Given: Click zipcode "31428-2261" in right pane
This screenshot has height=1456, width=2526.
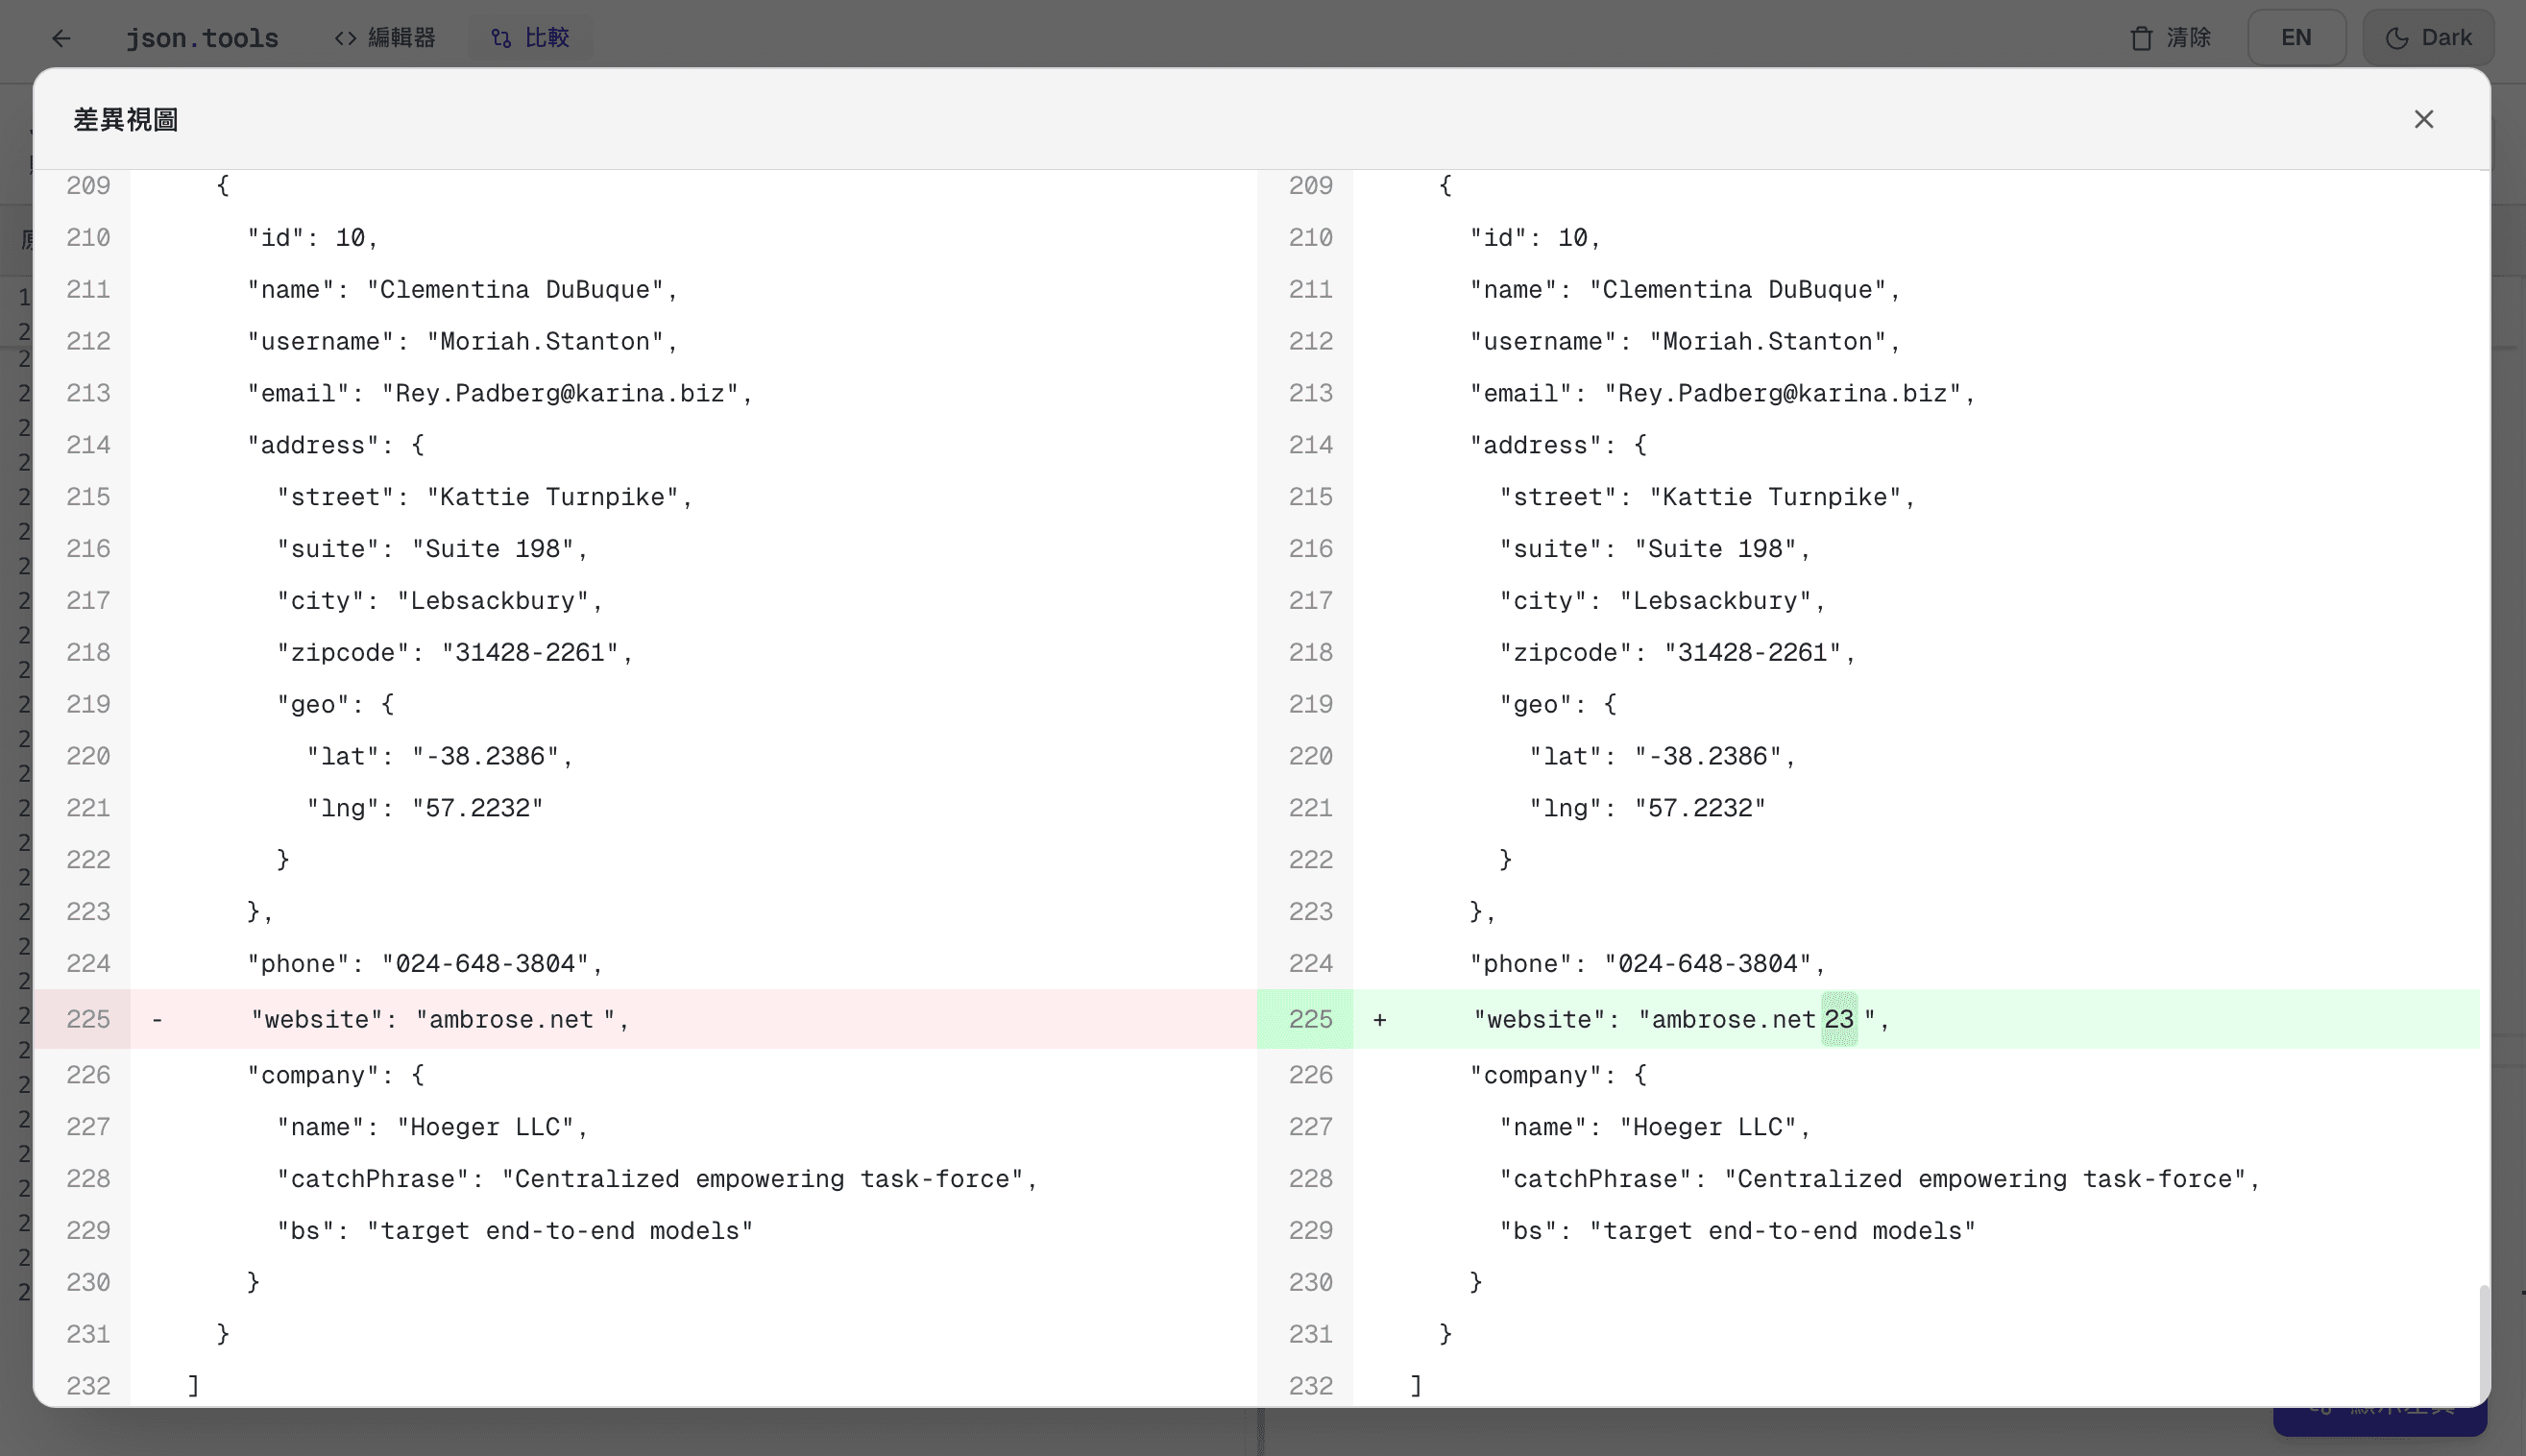Looking at the screenshot, I should pos(1752,653).
